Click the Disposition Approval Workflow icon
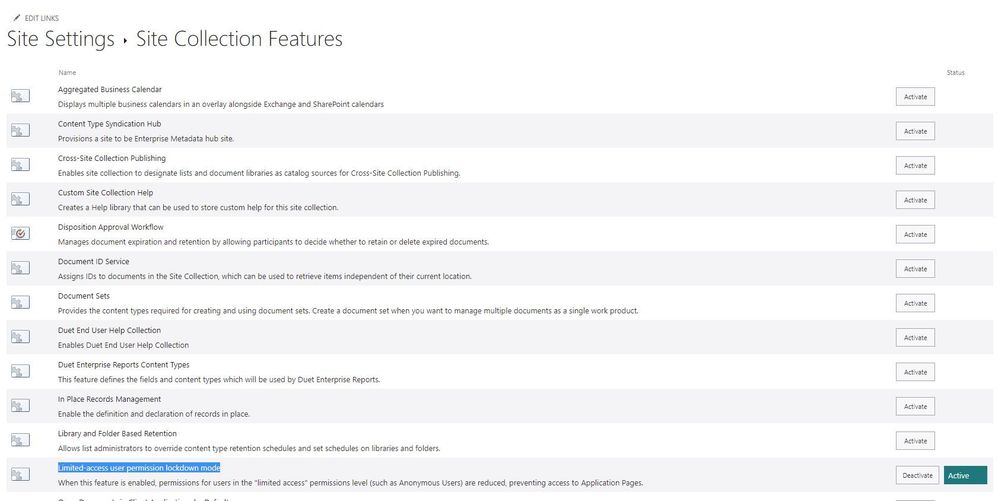998x501 pixels. click(21, 234)
